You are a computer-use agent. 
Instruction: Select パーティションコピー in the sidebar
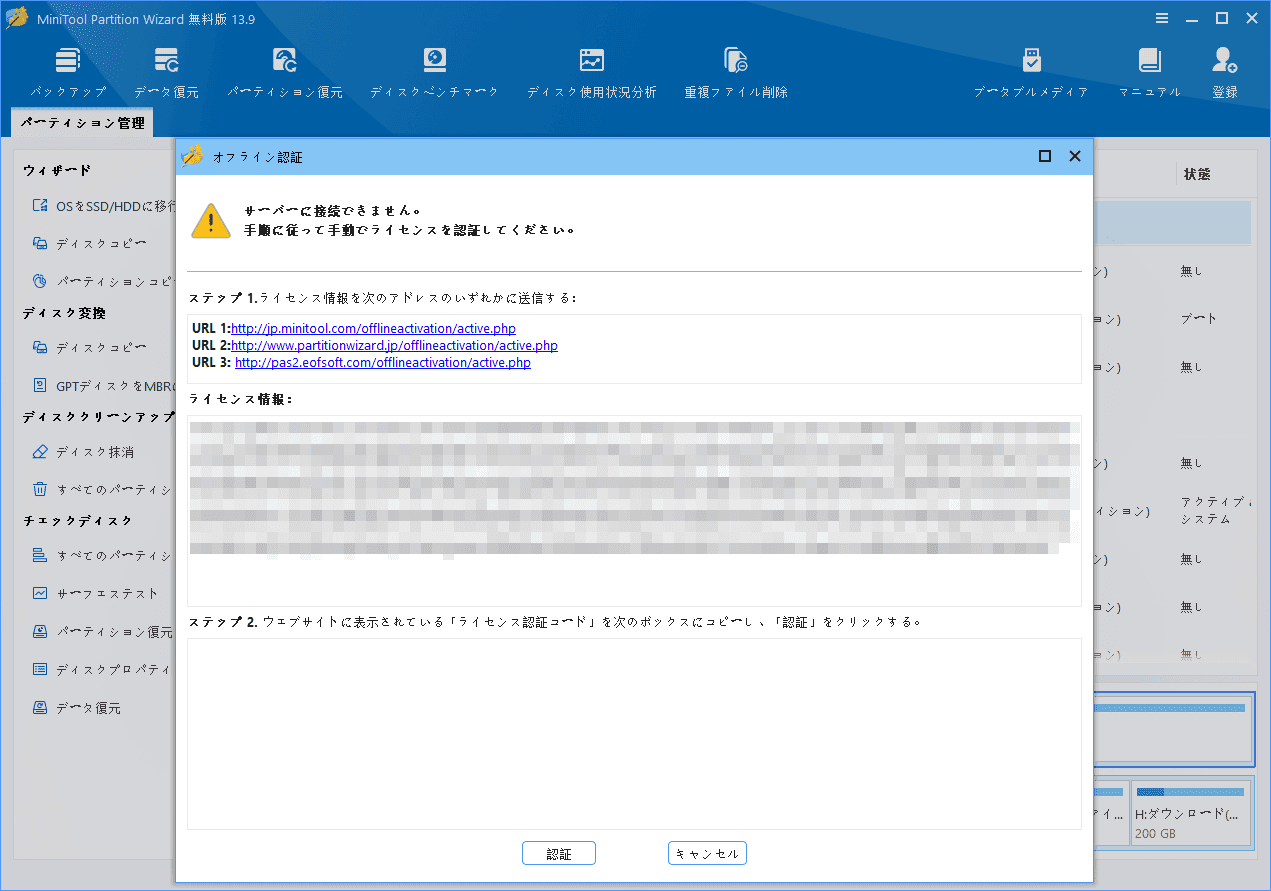[104, 282]
